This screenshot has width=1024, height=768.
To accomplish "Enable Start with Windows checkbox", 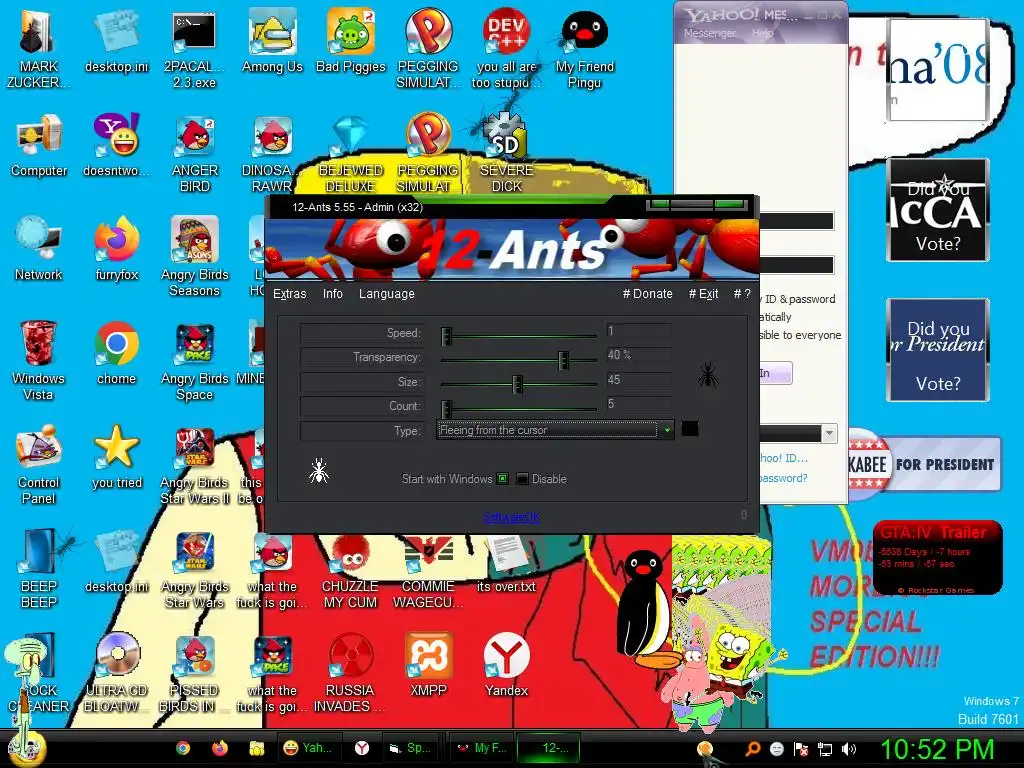I will coord(503,479).
